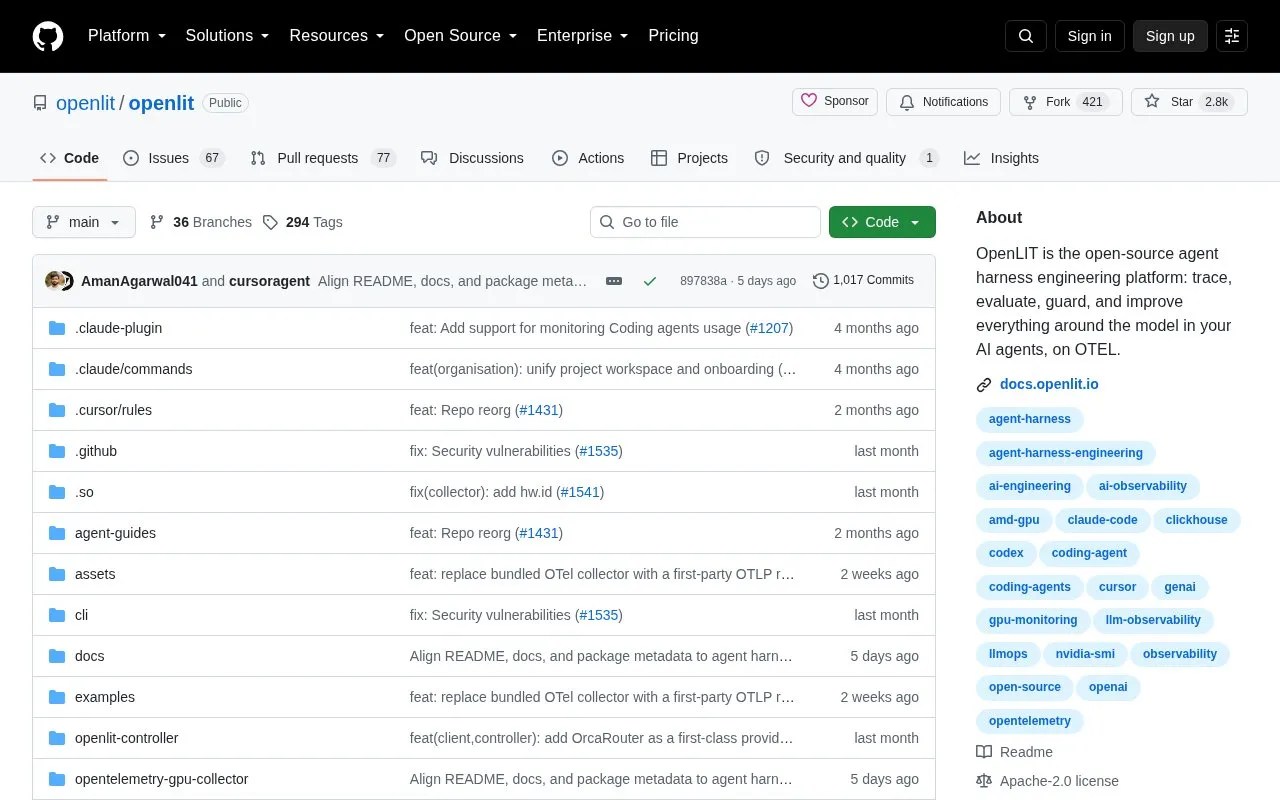View the 1,017 Commits history
This screenshot has width=1280, height=800.
pos(863,281)
